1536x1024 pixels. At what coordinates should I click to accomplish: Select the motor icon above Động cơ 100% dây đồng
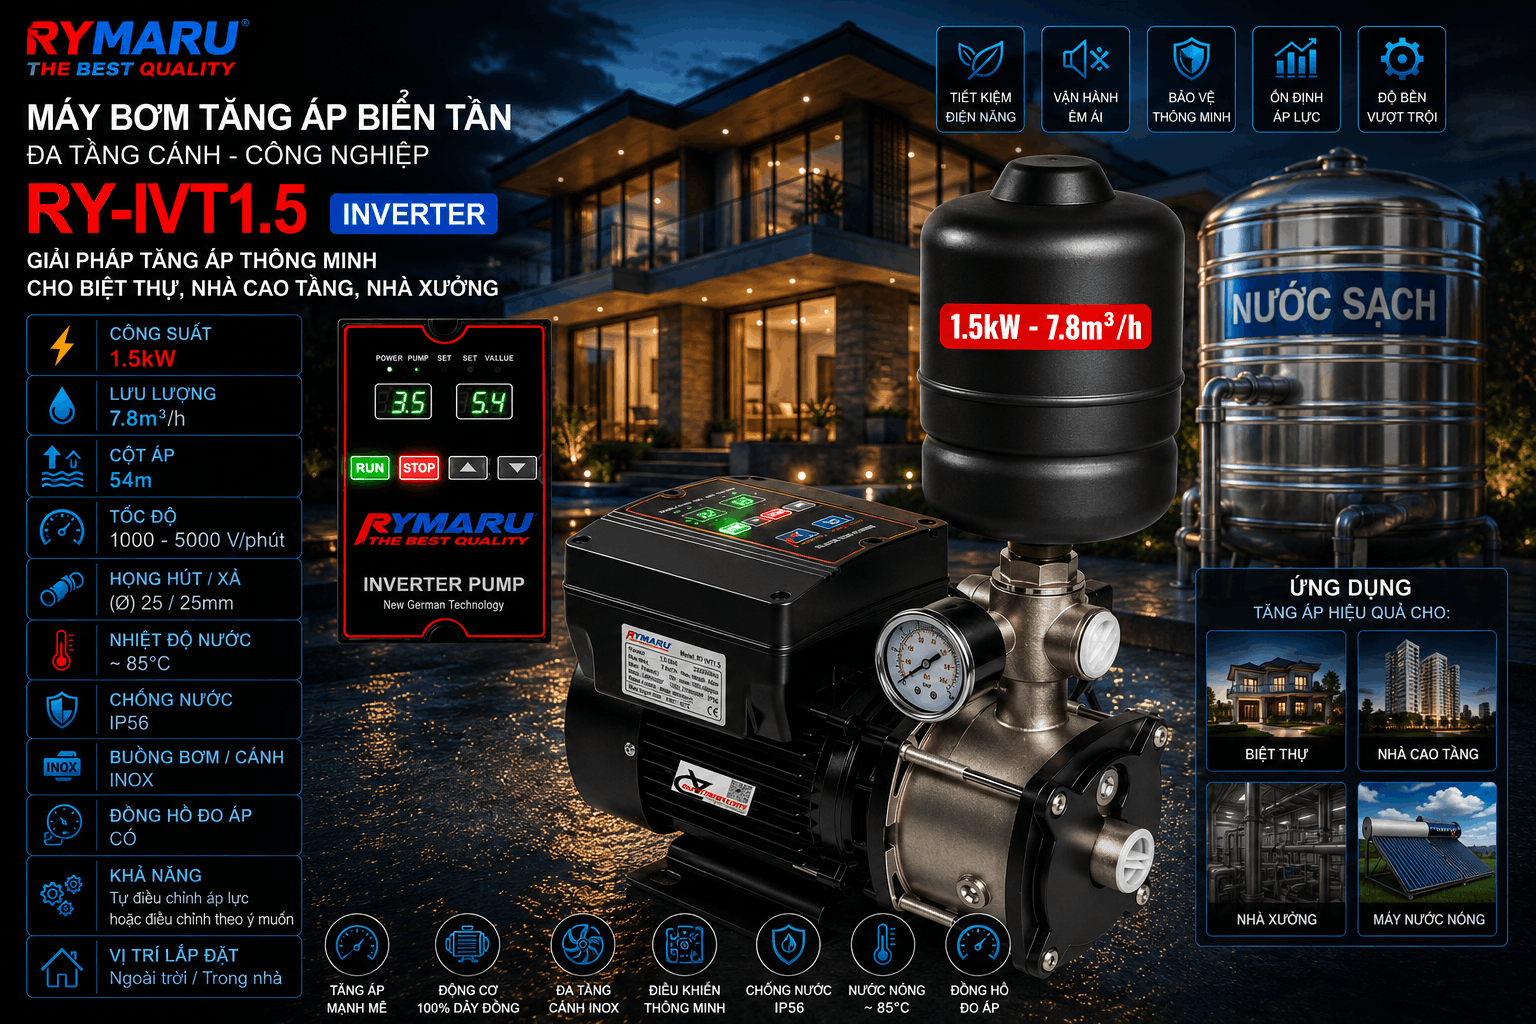pyautogui.click(x=467, y=944)
